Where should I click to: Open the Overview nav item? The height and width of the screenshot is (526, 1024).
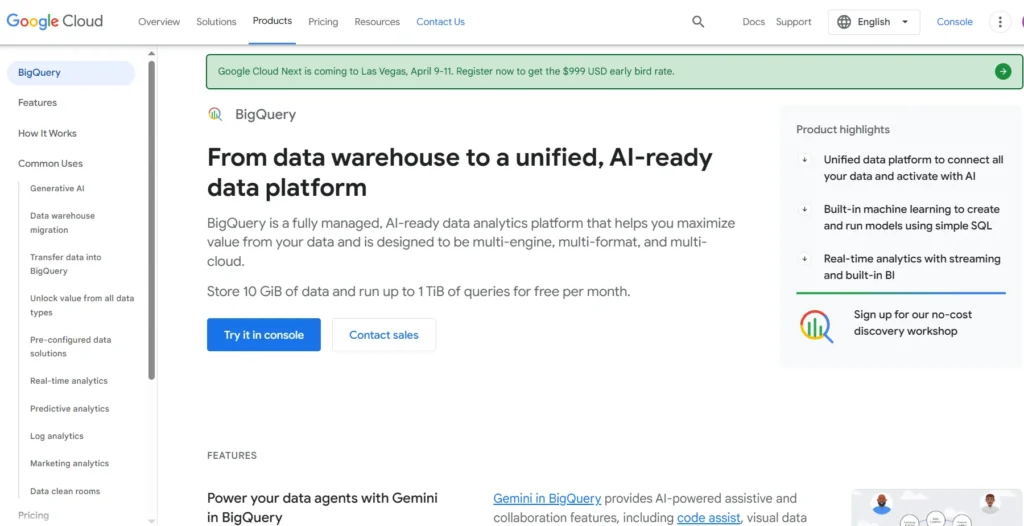[159, 22]
